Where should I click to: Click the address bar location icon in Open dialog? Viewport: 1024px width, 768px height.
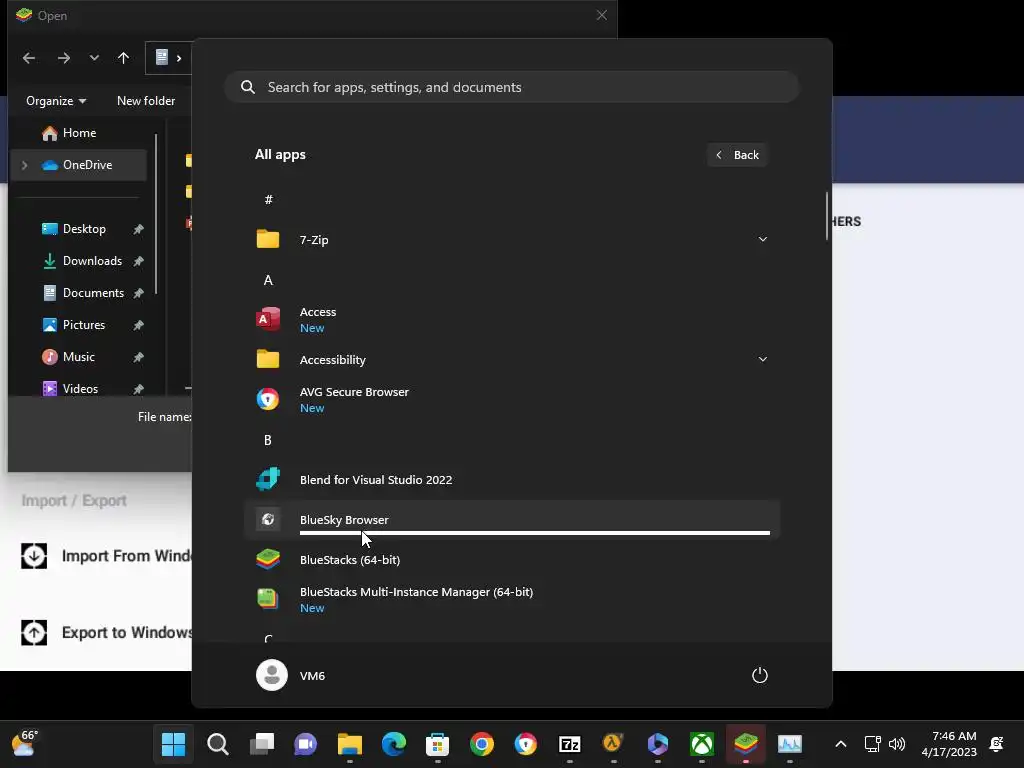pyautogui.click(x=162, y=57)
